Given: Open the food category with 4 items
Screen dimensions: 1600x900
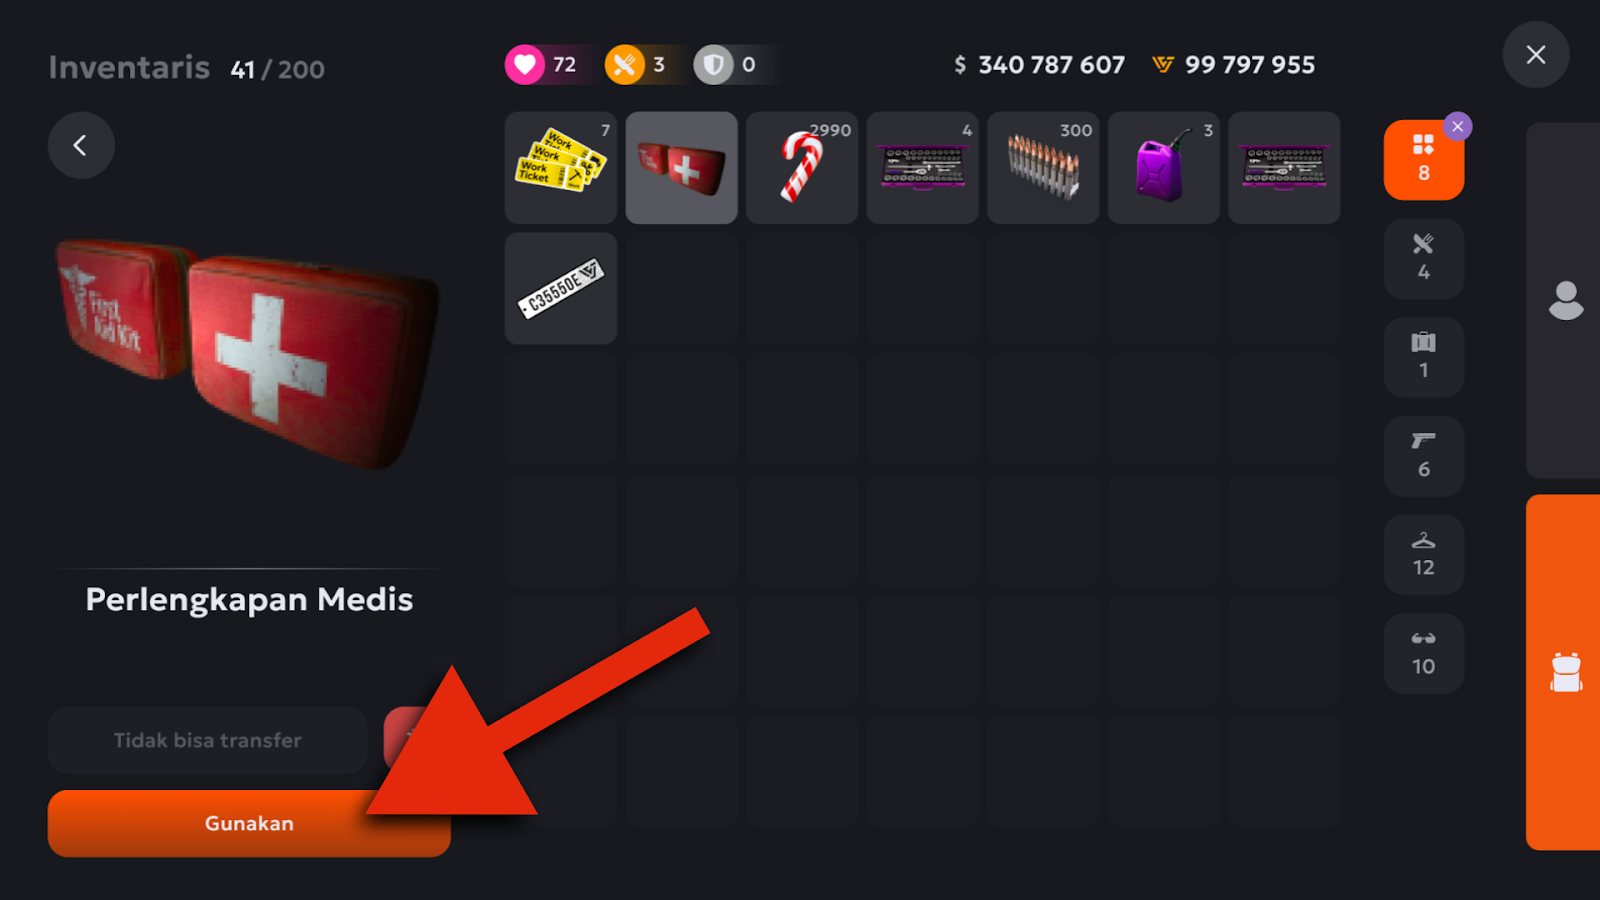Looking at the screenshot, I should 1424,259.
